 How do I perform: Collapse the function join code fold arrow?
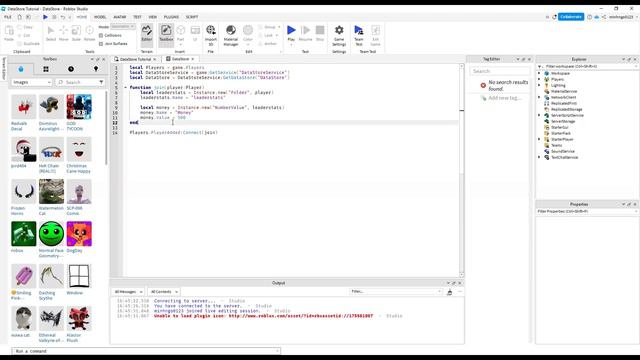(126, 87)
